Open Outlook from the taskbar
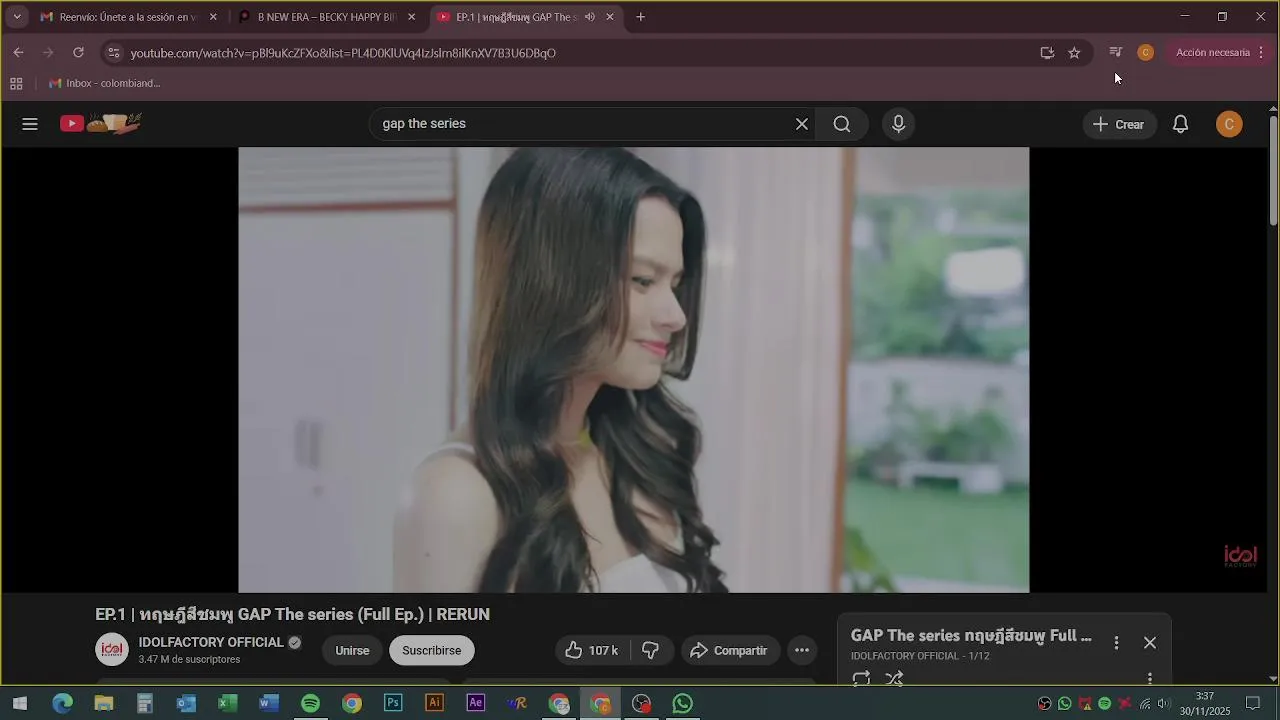The width and height of the screenshot is (1280, 720). click(x=186, y=704)
